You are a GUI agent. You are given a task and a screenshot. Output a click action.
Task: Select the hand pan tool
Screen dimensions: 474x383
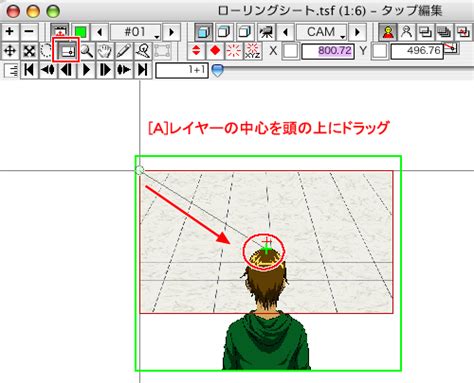tap(105, 51)
